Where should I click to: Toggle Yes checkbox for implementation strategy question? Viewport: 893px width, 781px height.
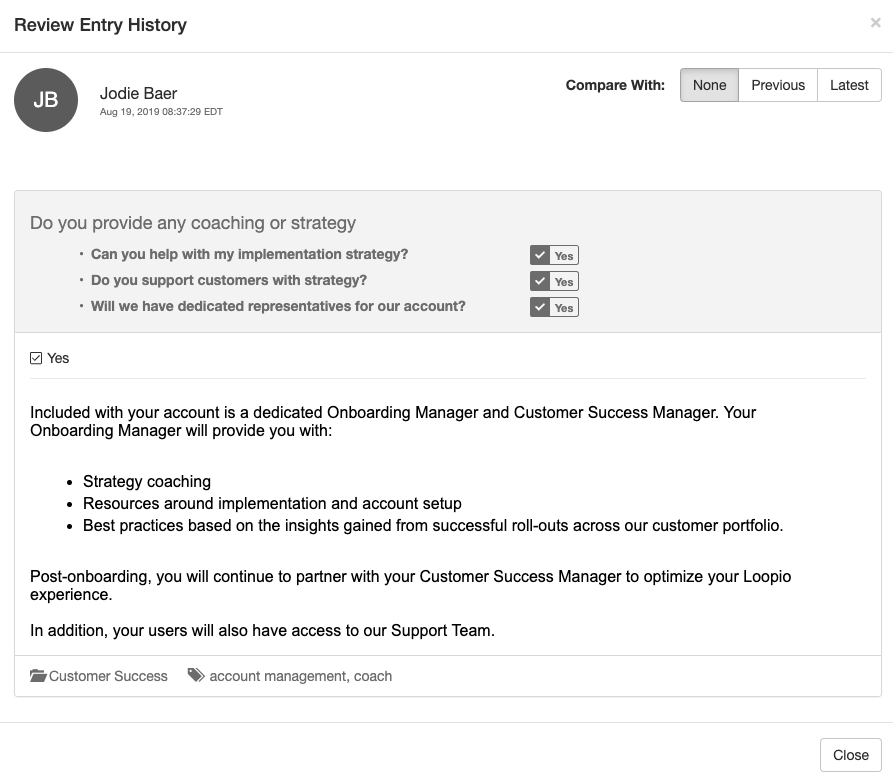pyautogui.click(x=541, y=255)
